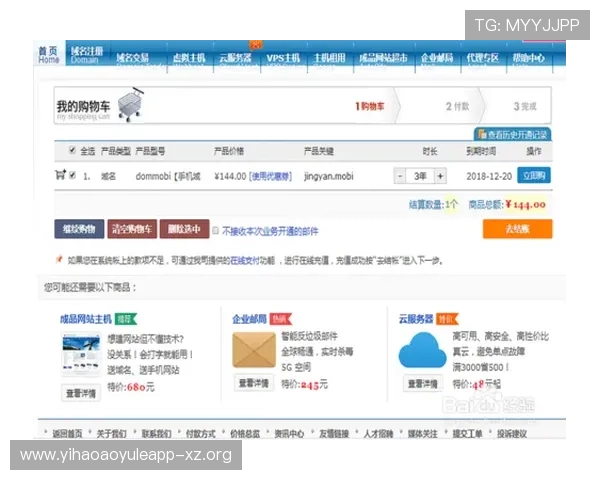This screenshot has width=600, height=480.
Task: Click 查看详情 under 云服务器
Action: pyautogui.click(x=422, y=384)
